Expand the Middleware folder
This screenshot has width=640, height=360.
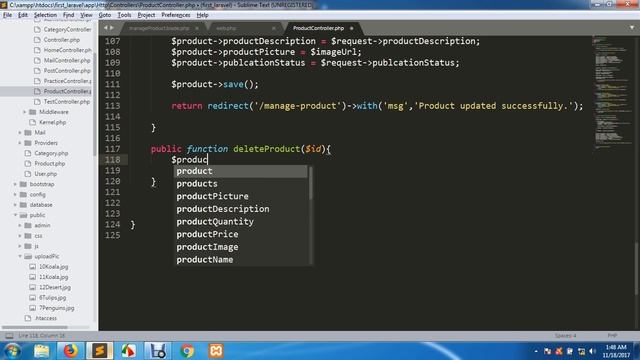tap(24, 112)
